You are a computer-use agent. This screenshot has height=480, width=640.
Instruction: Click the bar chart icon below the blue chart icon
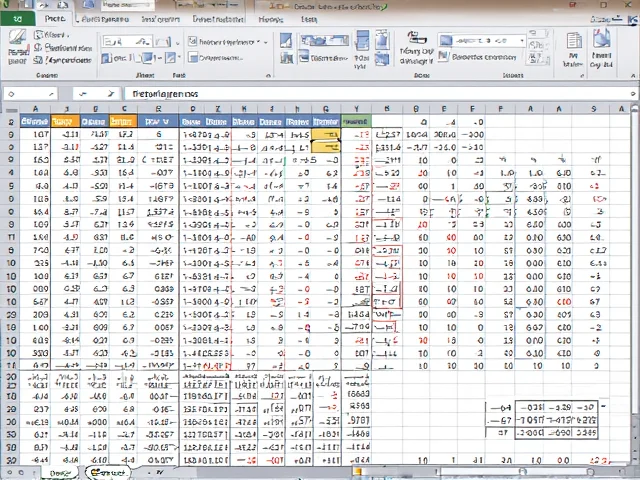pyautogui.click(x=287, y=58)
